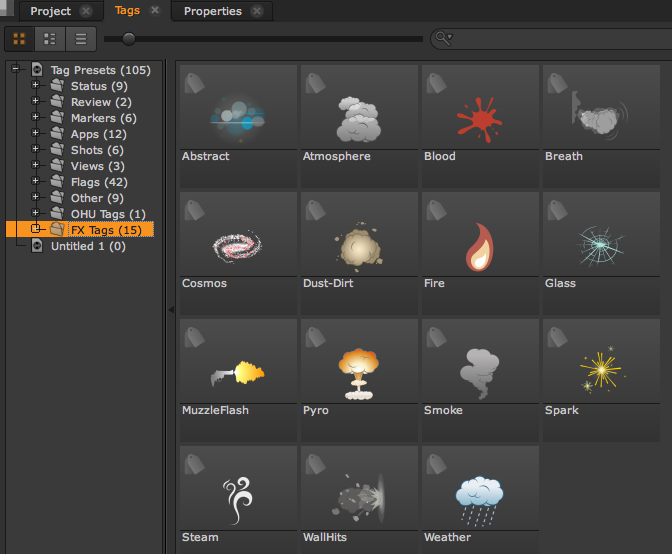This screenshot has width=672, height=554.
Task: Click into the tag search field
Action: [x=560, y=39]
